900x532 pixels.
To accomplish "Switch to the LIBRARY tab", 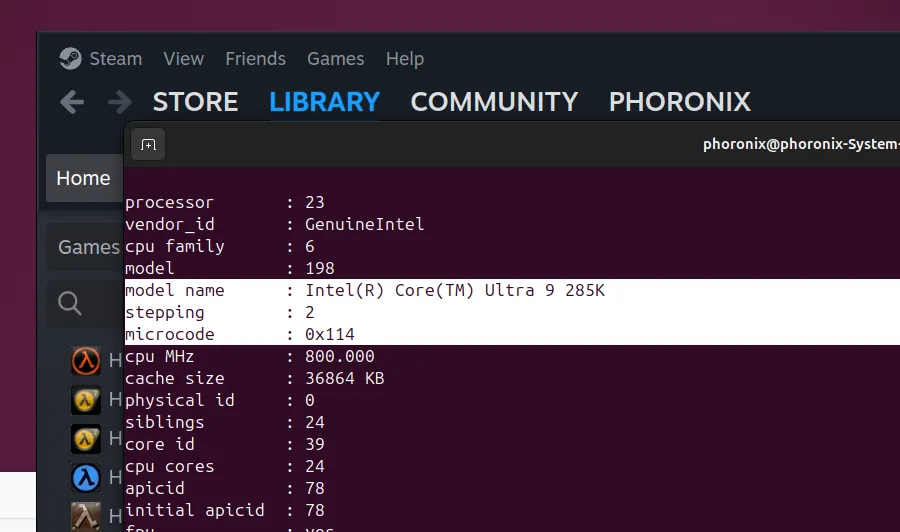I will point(324,102).
